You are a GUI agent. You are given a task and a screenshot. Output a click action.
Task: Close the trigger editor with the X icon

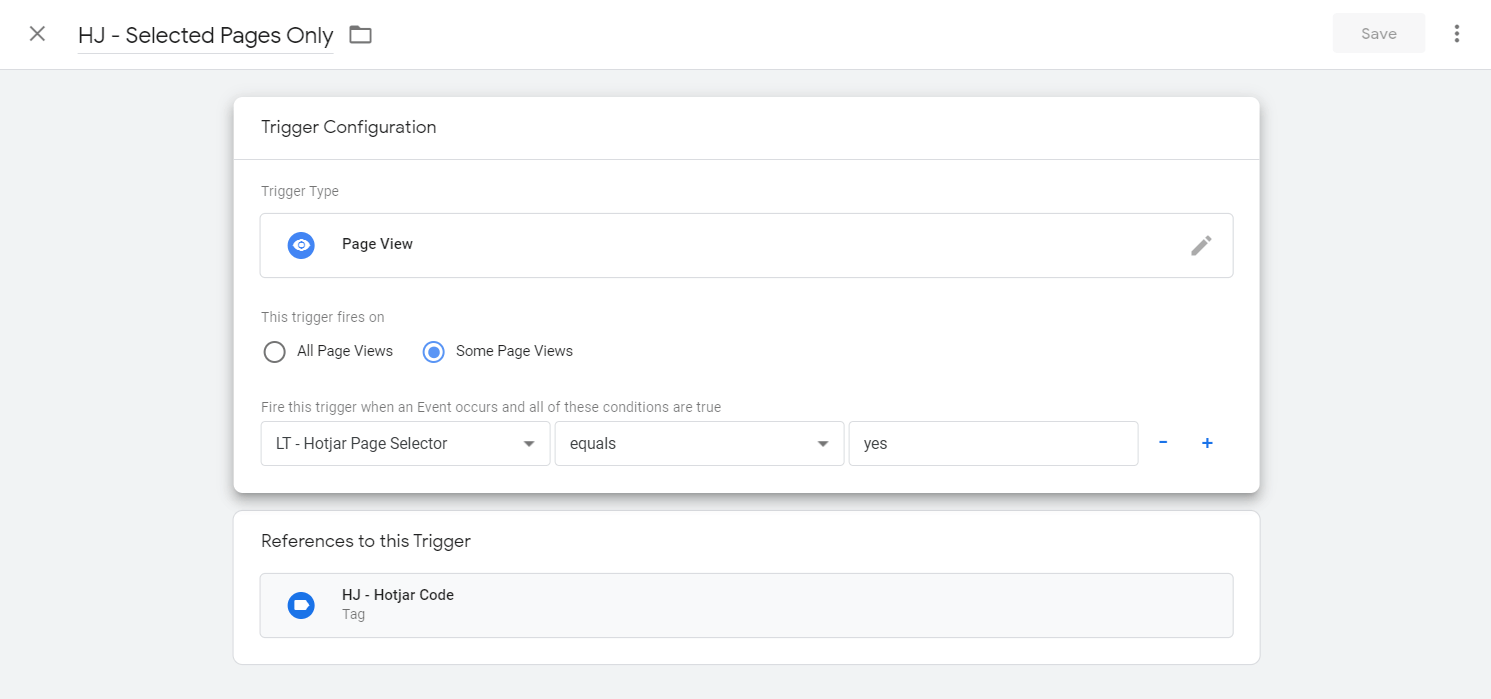coord(37,34)
